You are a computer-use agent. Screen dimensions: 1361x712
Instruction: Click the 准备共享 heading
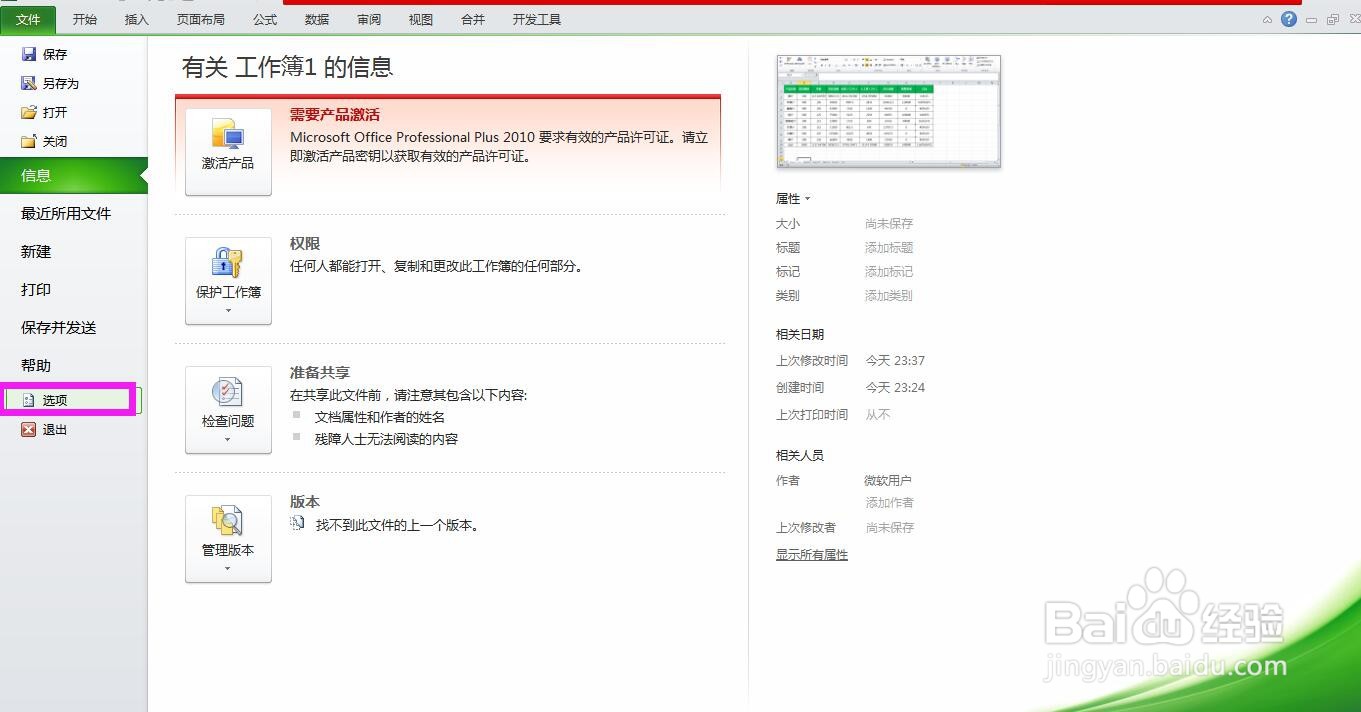[x=320, y=373]
